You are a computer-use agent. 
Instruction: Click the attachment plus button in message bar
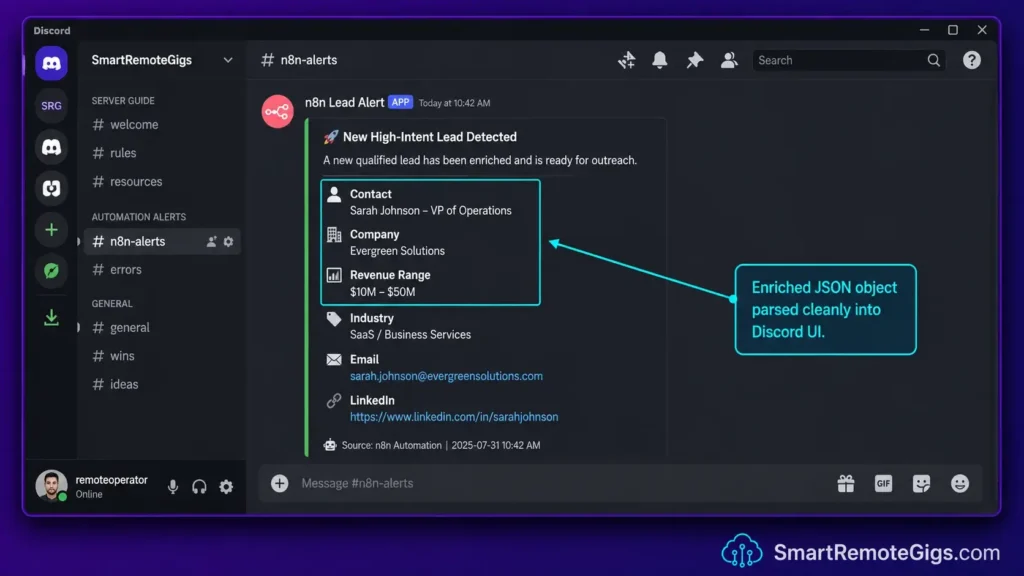click(280, 483)
